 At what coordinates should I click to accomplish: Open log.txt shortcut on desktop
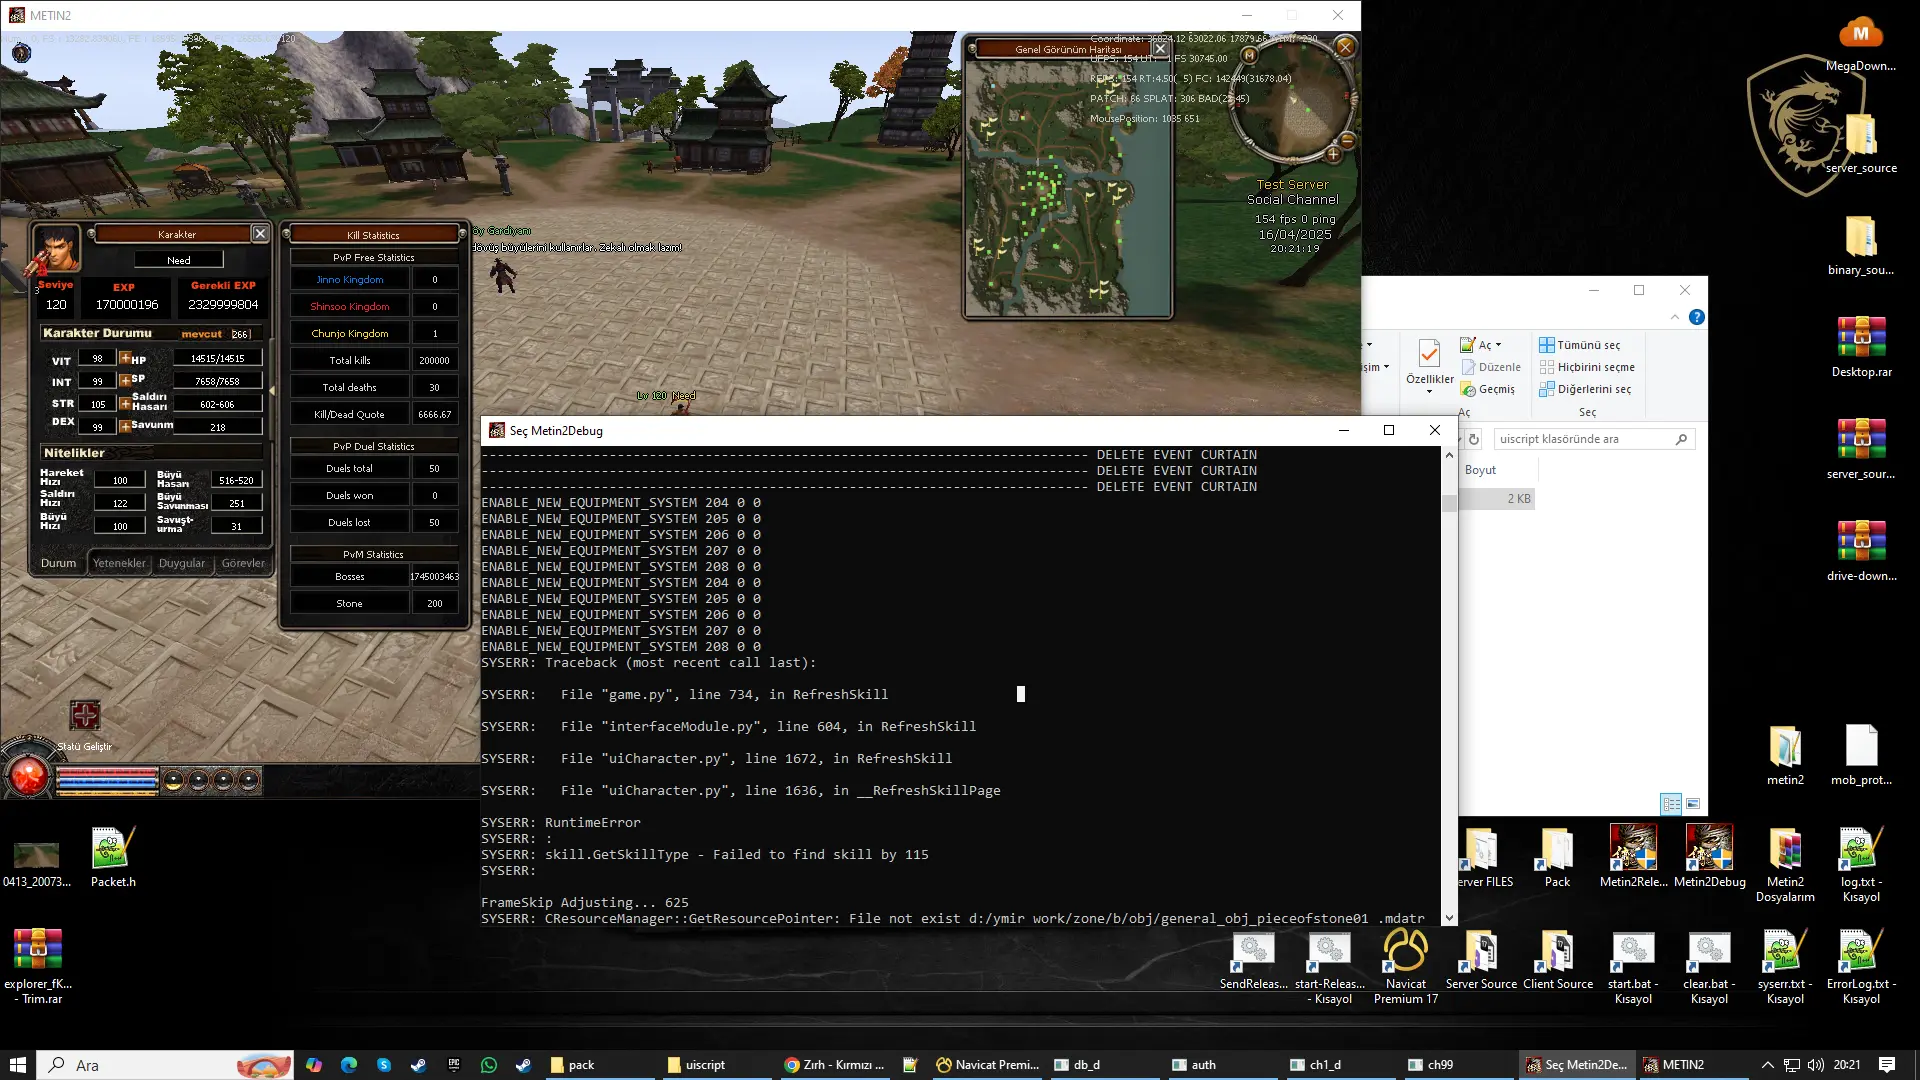1860,864
